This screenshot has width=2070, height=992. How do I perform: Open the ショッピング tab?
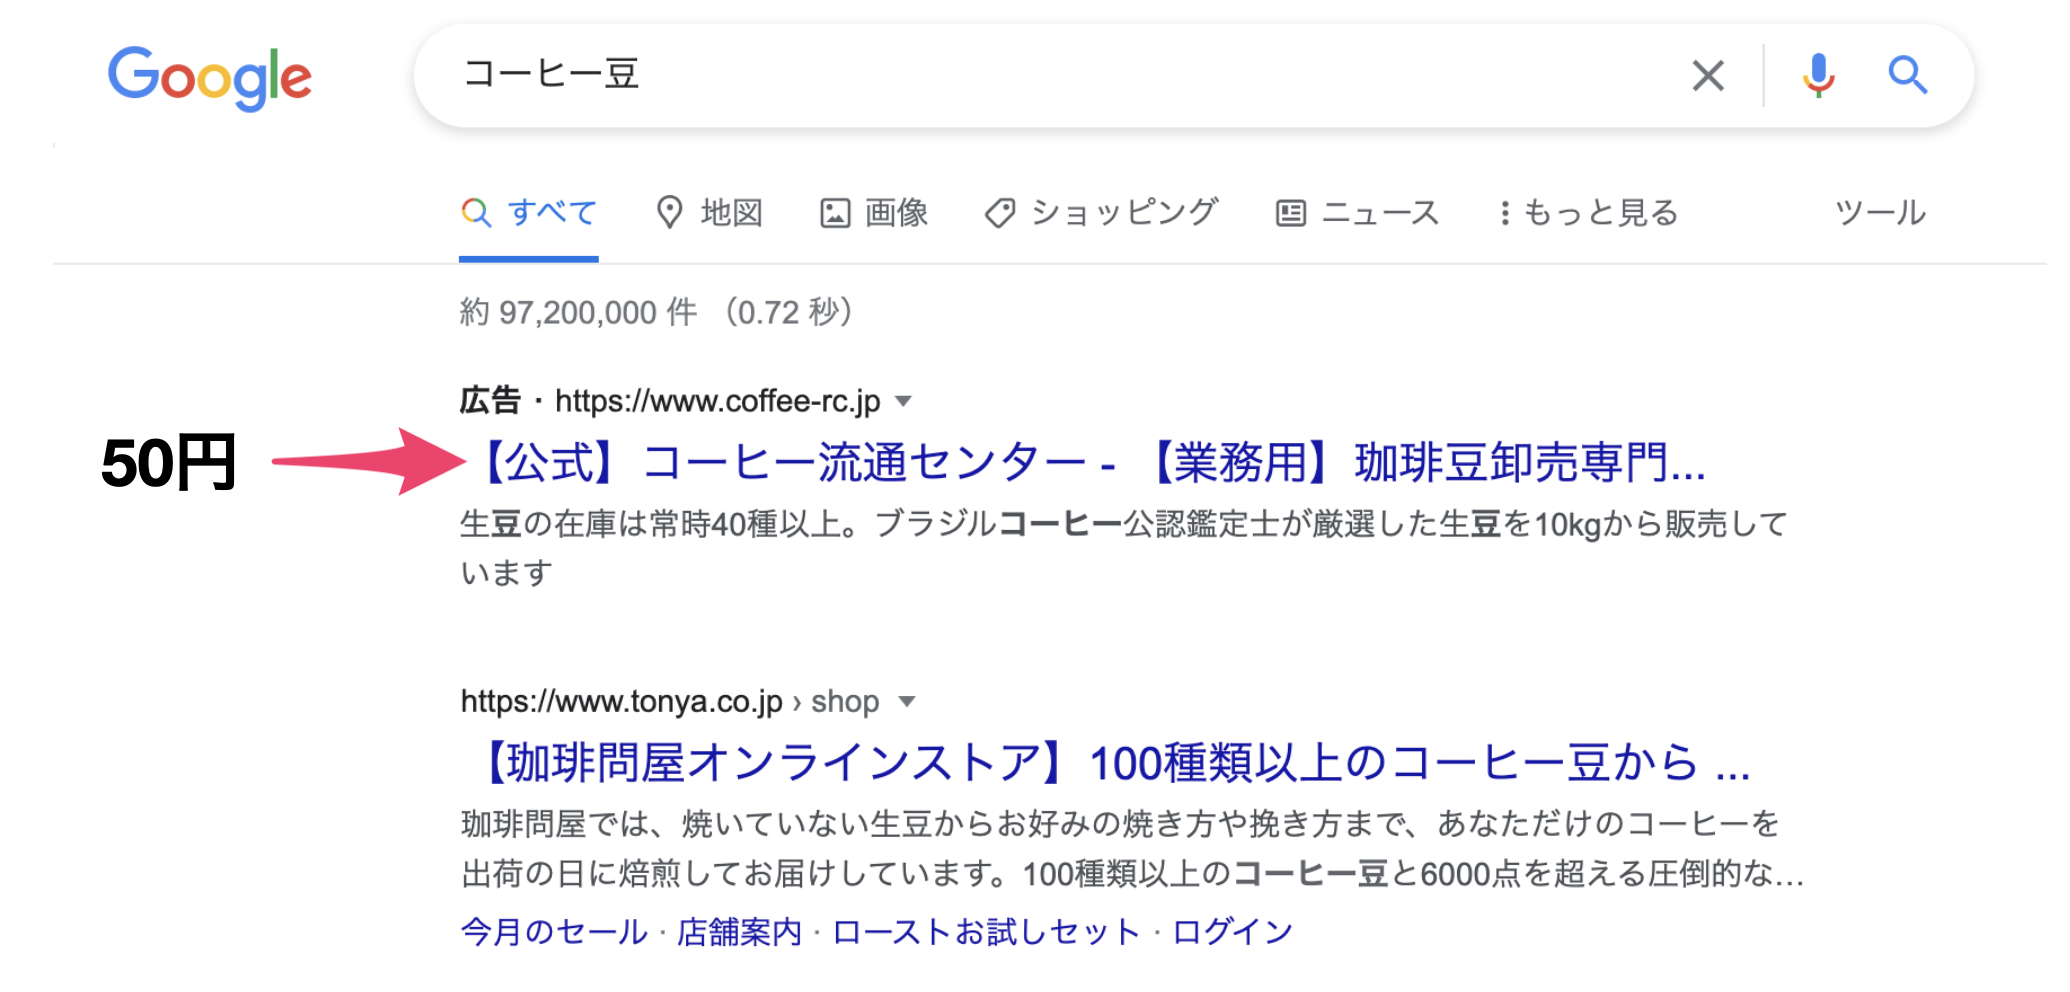[1101, 213]
